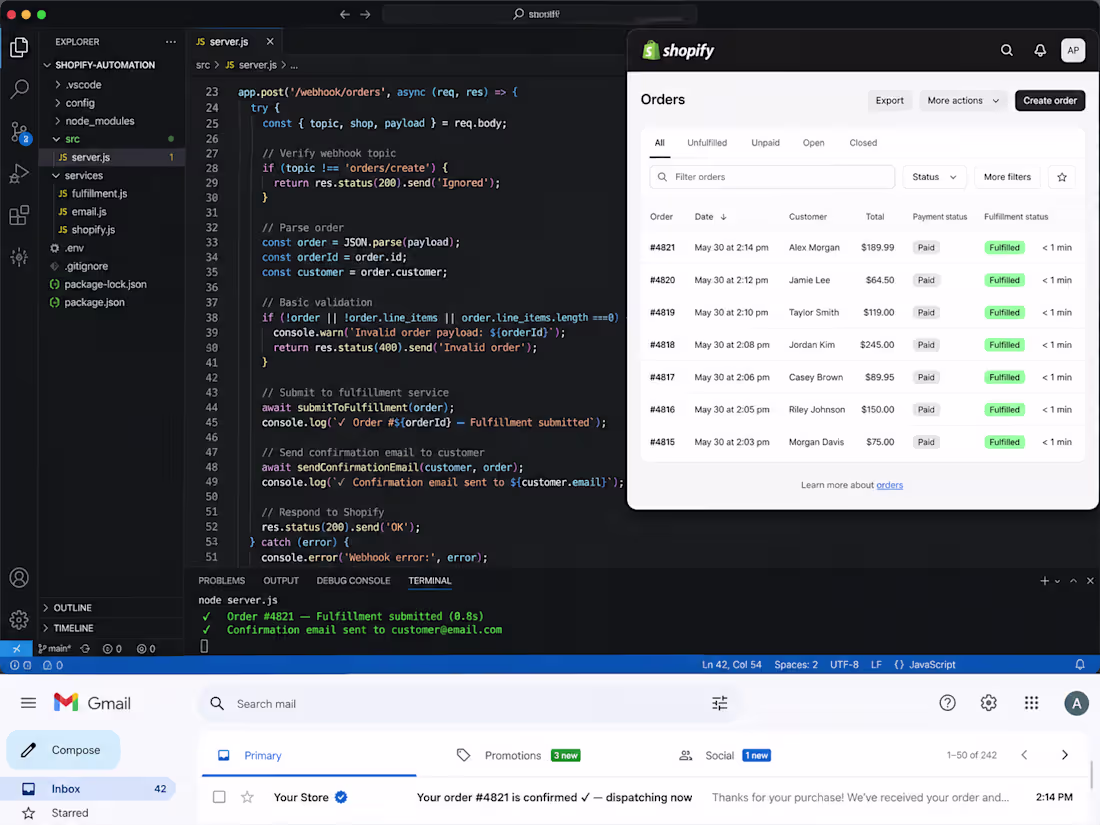Viewport: 1100px width, 825px height.
Task: Switch to the PROBLEMS panel tab
Action: coord(222,581)
